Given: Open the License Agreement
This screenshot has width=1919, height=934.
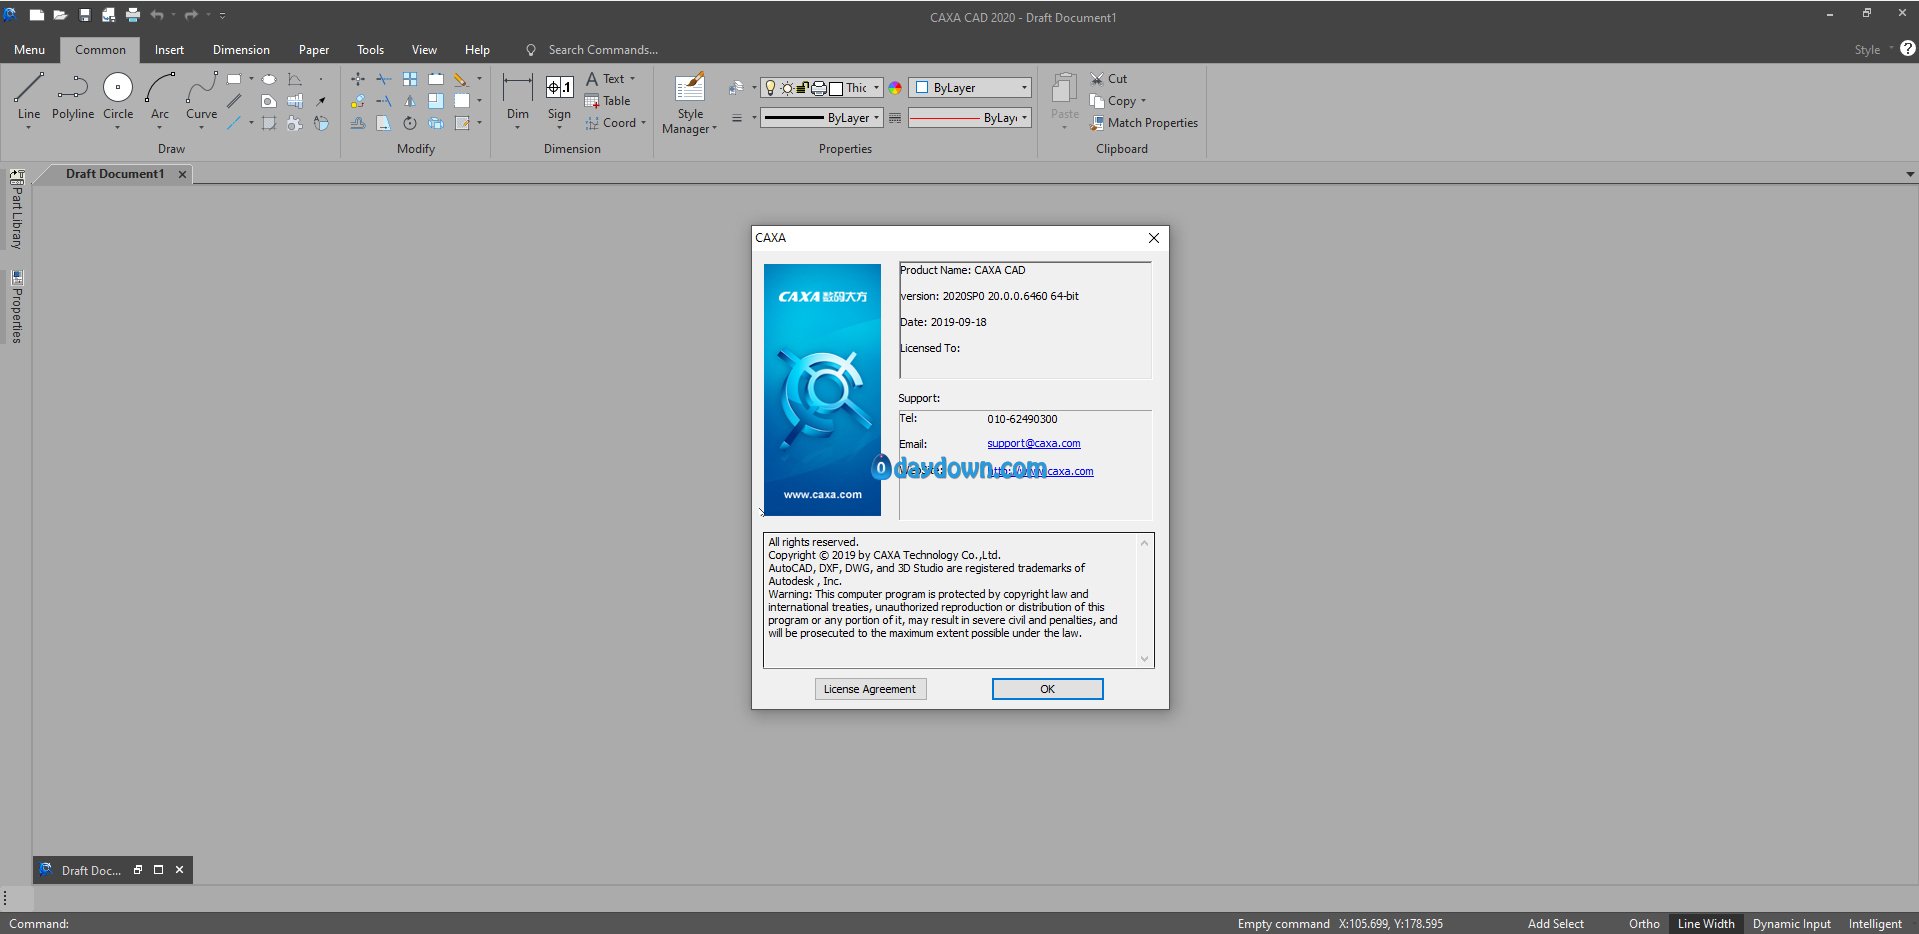Looking at the screenshot, I should coord(870,689).
